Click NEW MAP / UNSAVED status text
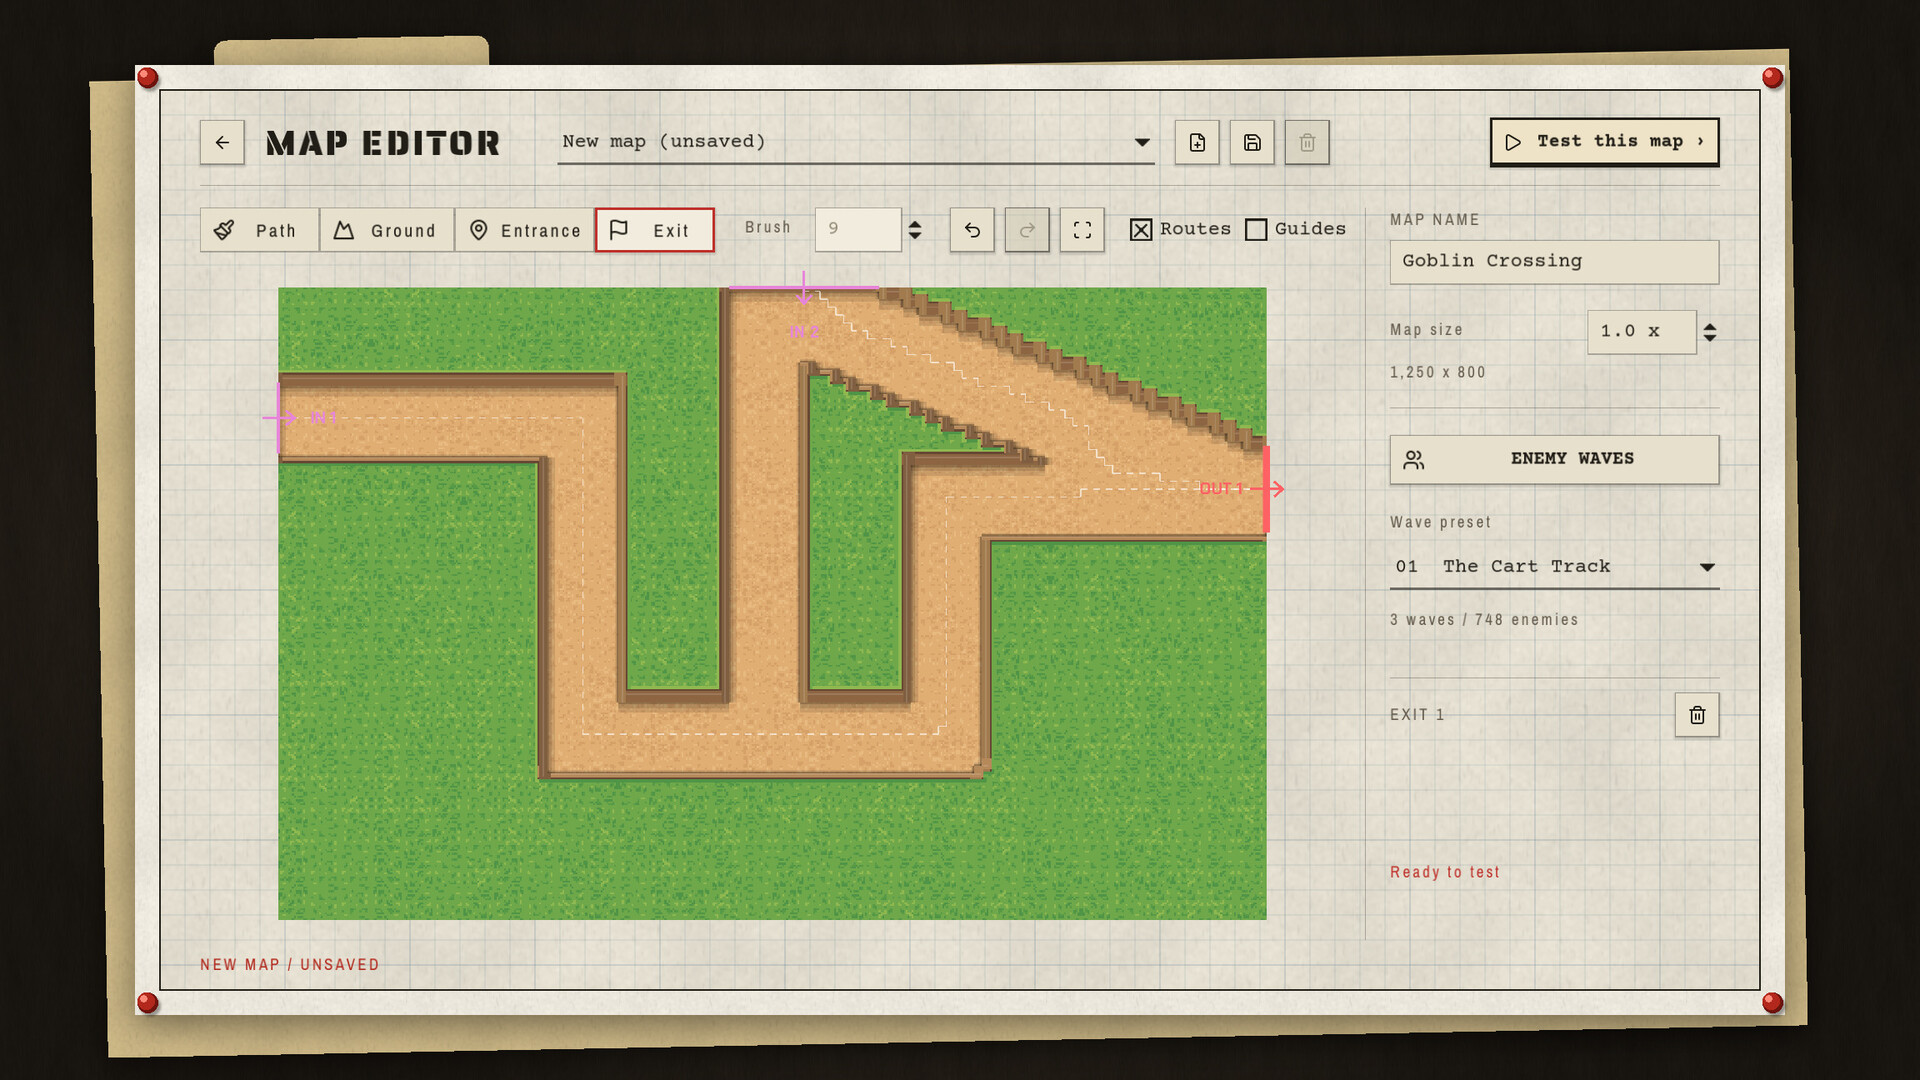 [290, 965]
